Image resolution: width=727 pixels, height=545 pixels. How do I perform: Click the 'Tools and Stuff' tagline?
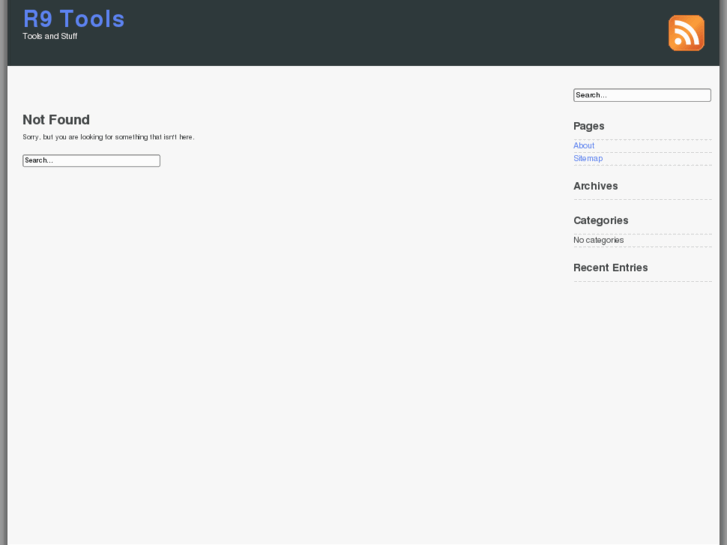(x=50, y=36)
